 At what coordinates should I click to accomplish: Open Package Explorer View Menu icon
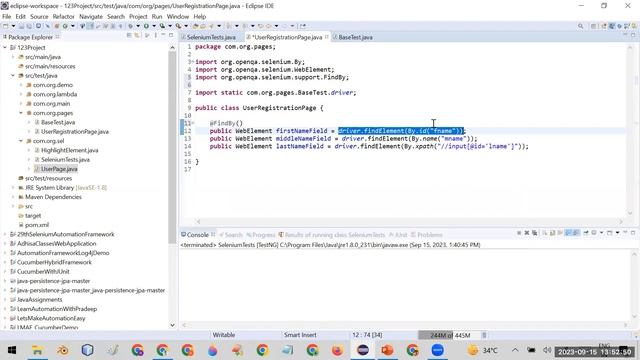click(x=156, y=36)
